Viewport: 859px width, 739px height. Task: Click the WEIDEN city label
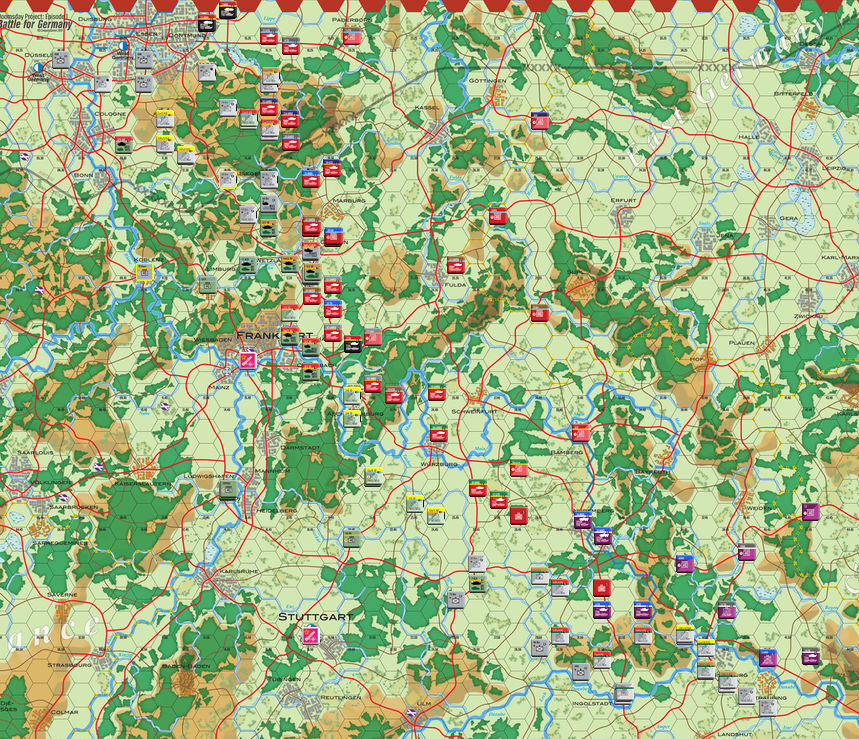(759, 508)
